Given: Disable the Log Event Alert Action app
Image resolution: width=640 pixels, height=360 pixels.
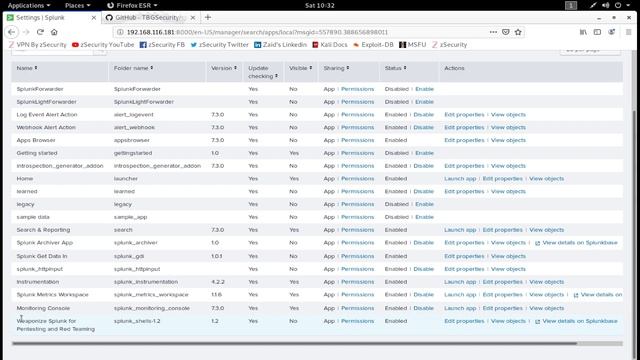Looking at the screenshot, I should (x=424, y=115).
